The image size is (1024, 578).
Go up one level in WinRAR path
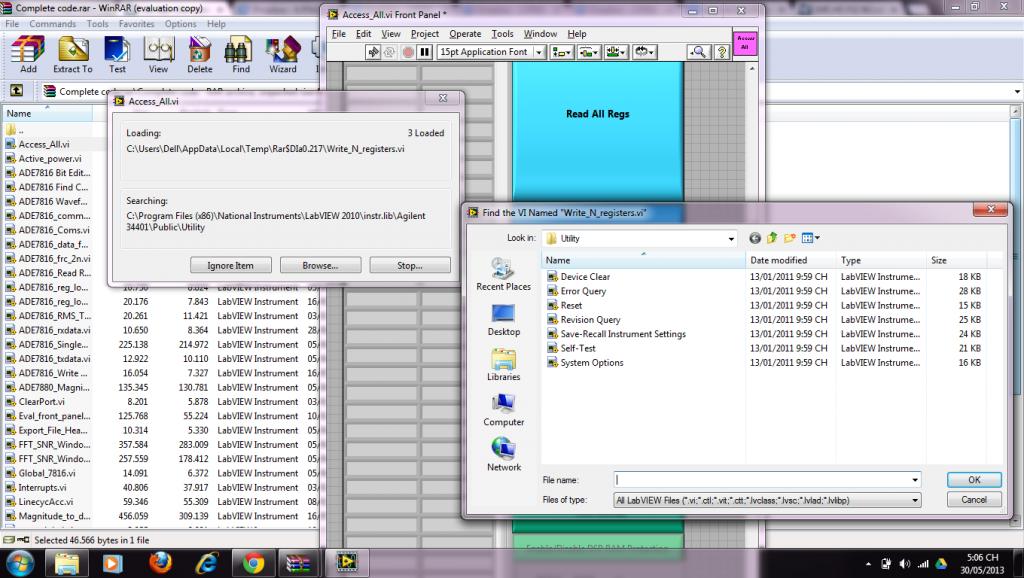coord(16,91)
